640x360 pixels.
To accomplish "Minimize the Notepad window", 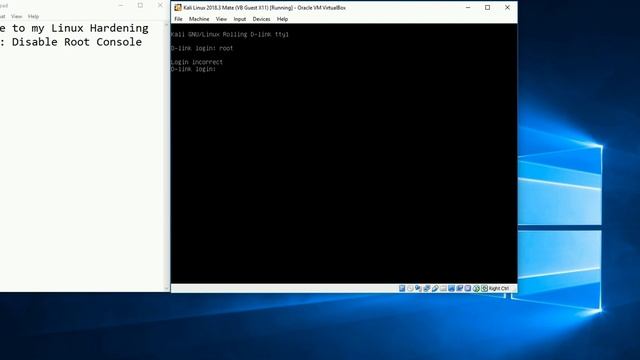I will point(121,5).
